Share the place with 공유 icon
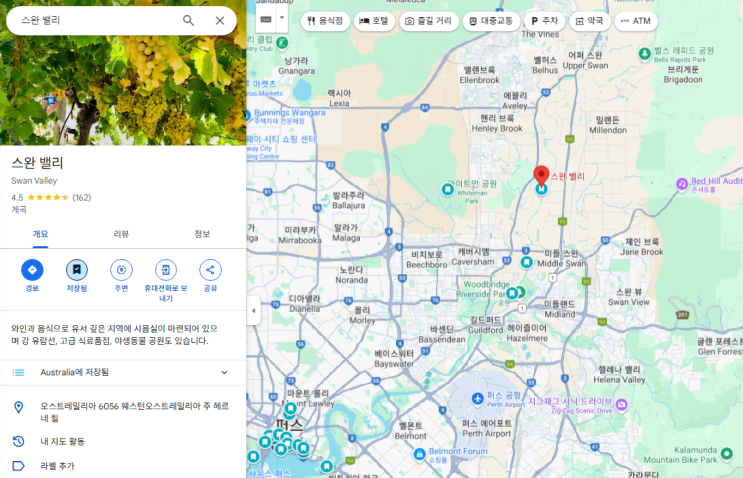 pyautogui.click(x=210, y=270)
